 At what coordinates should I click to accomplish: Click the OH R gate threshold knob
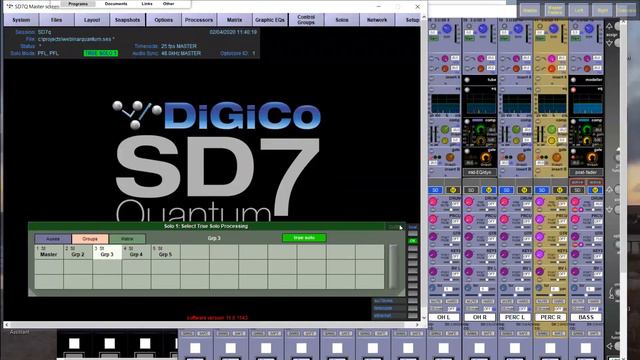(486, 157)
